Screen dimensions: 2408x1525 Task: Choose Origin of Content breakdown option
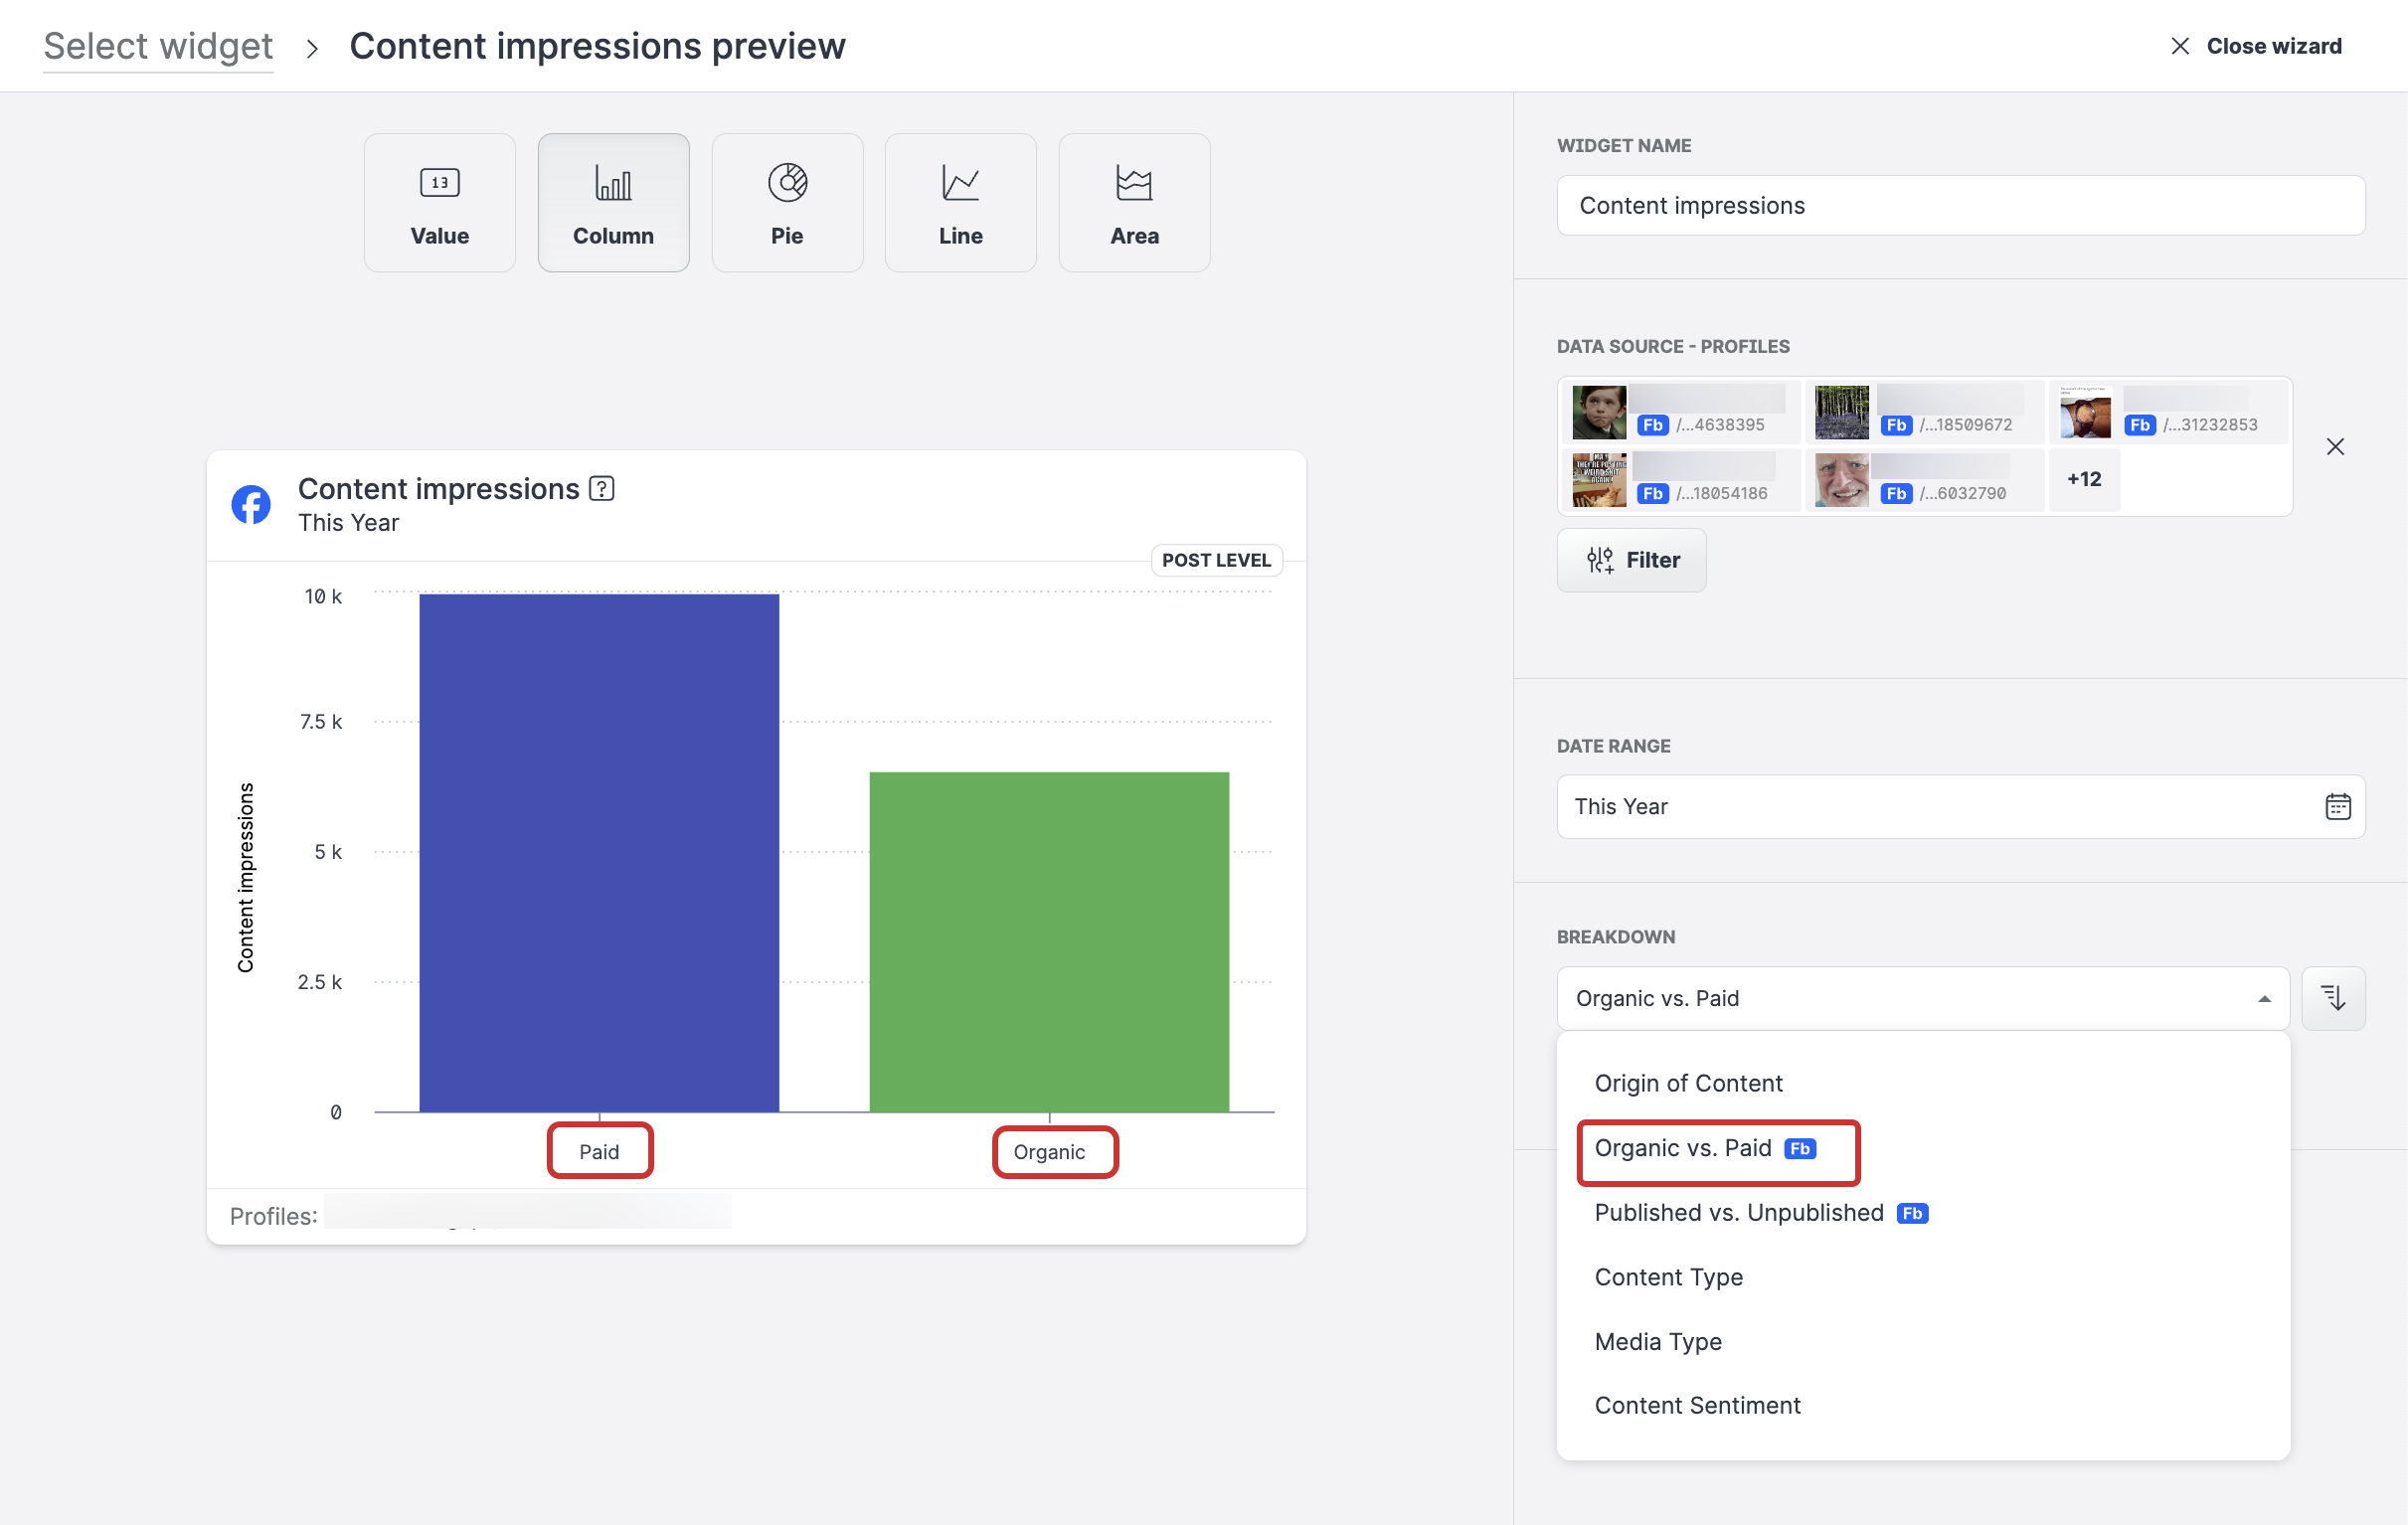click(1688, 1083)
